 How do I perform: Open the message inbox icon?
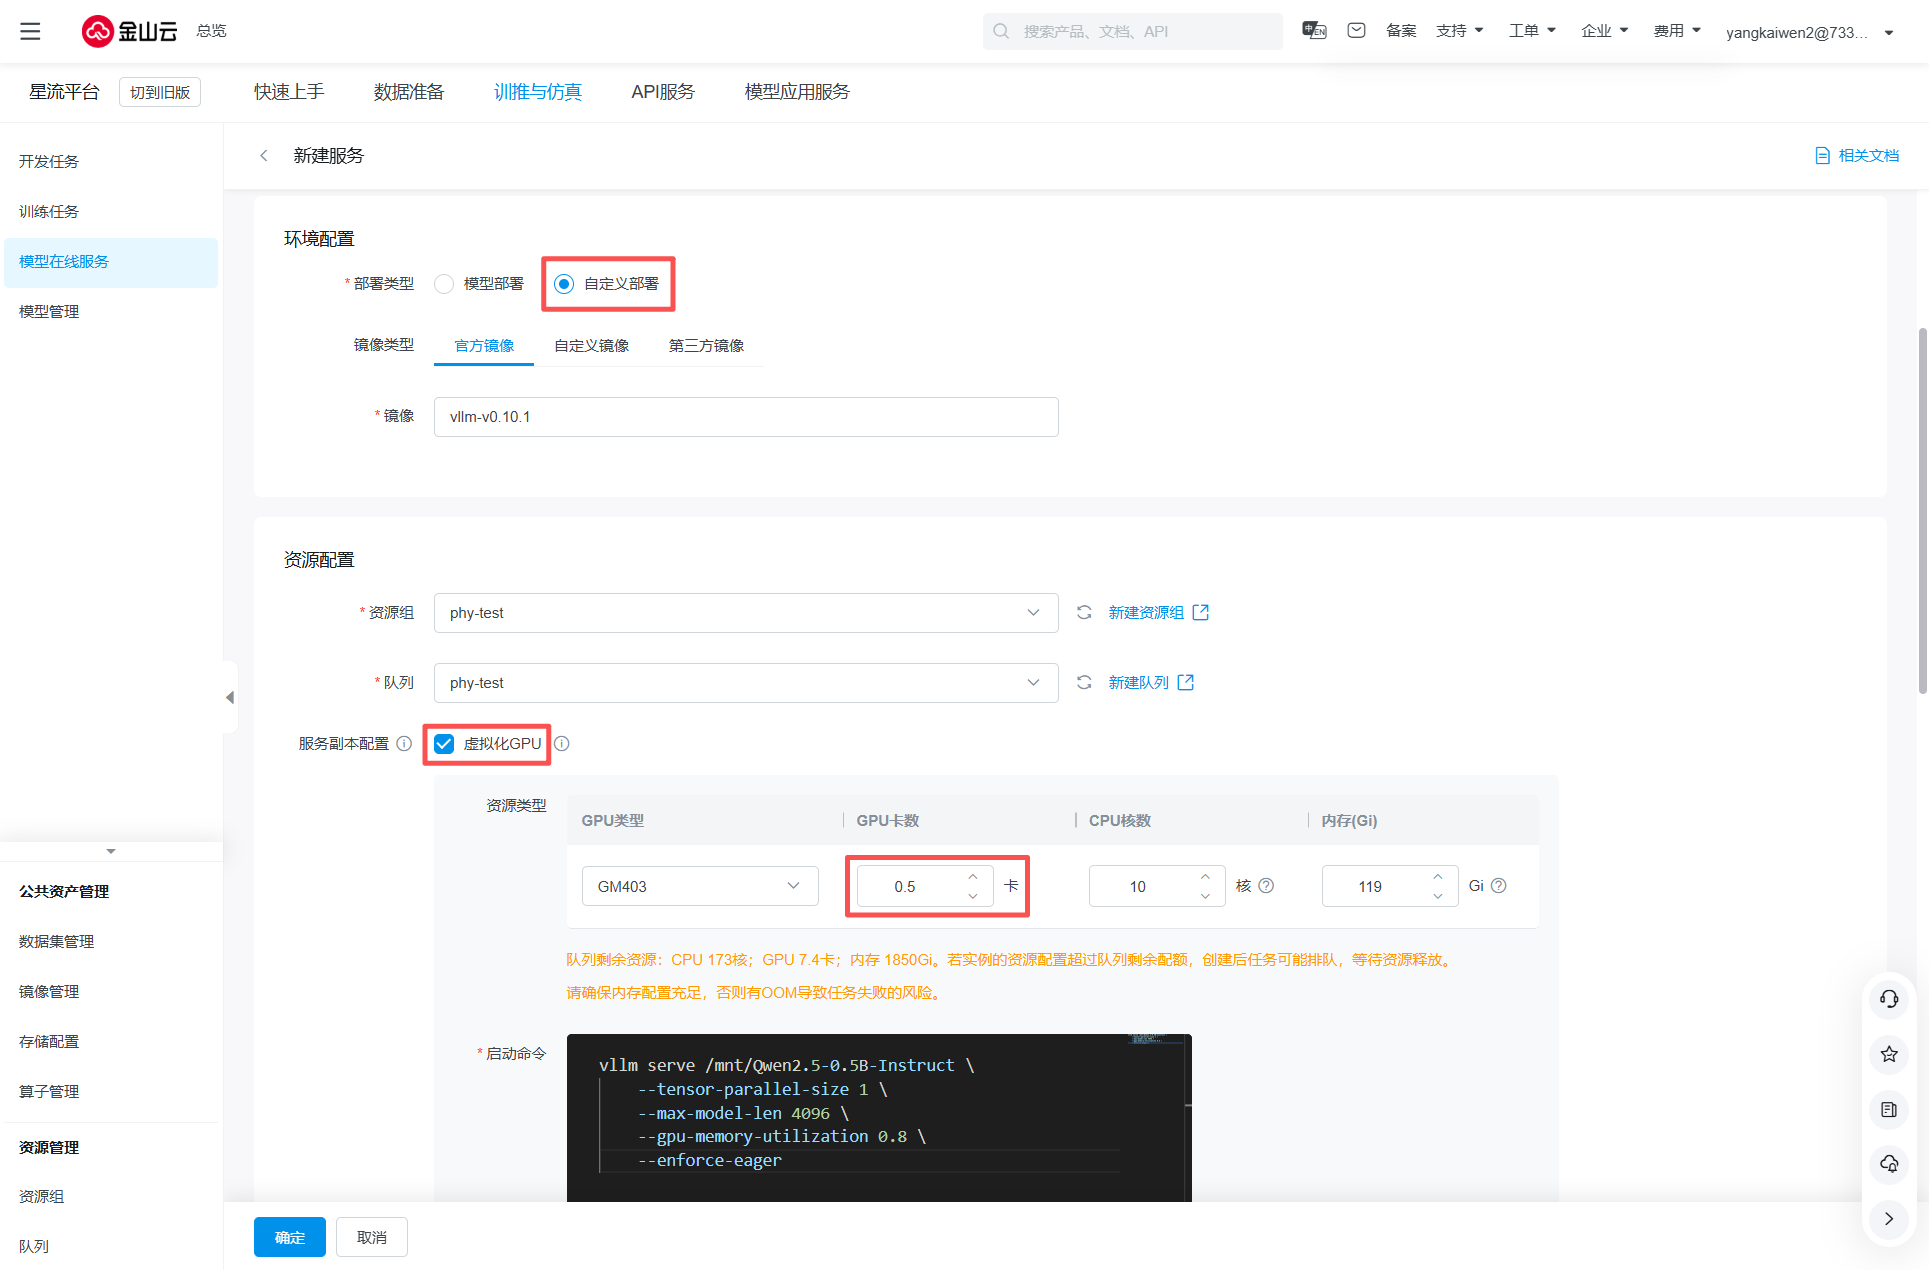1356,31
